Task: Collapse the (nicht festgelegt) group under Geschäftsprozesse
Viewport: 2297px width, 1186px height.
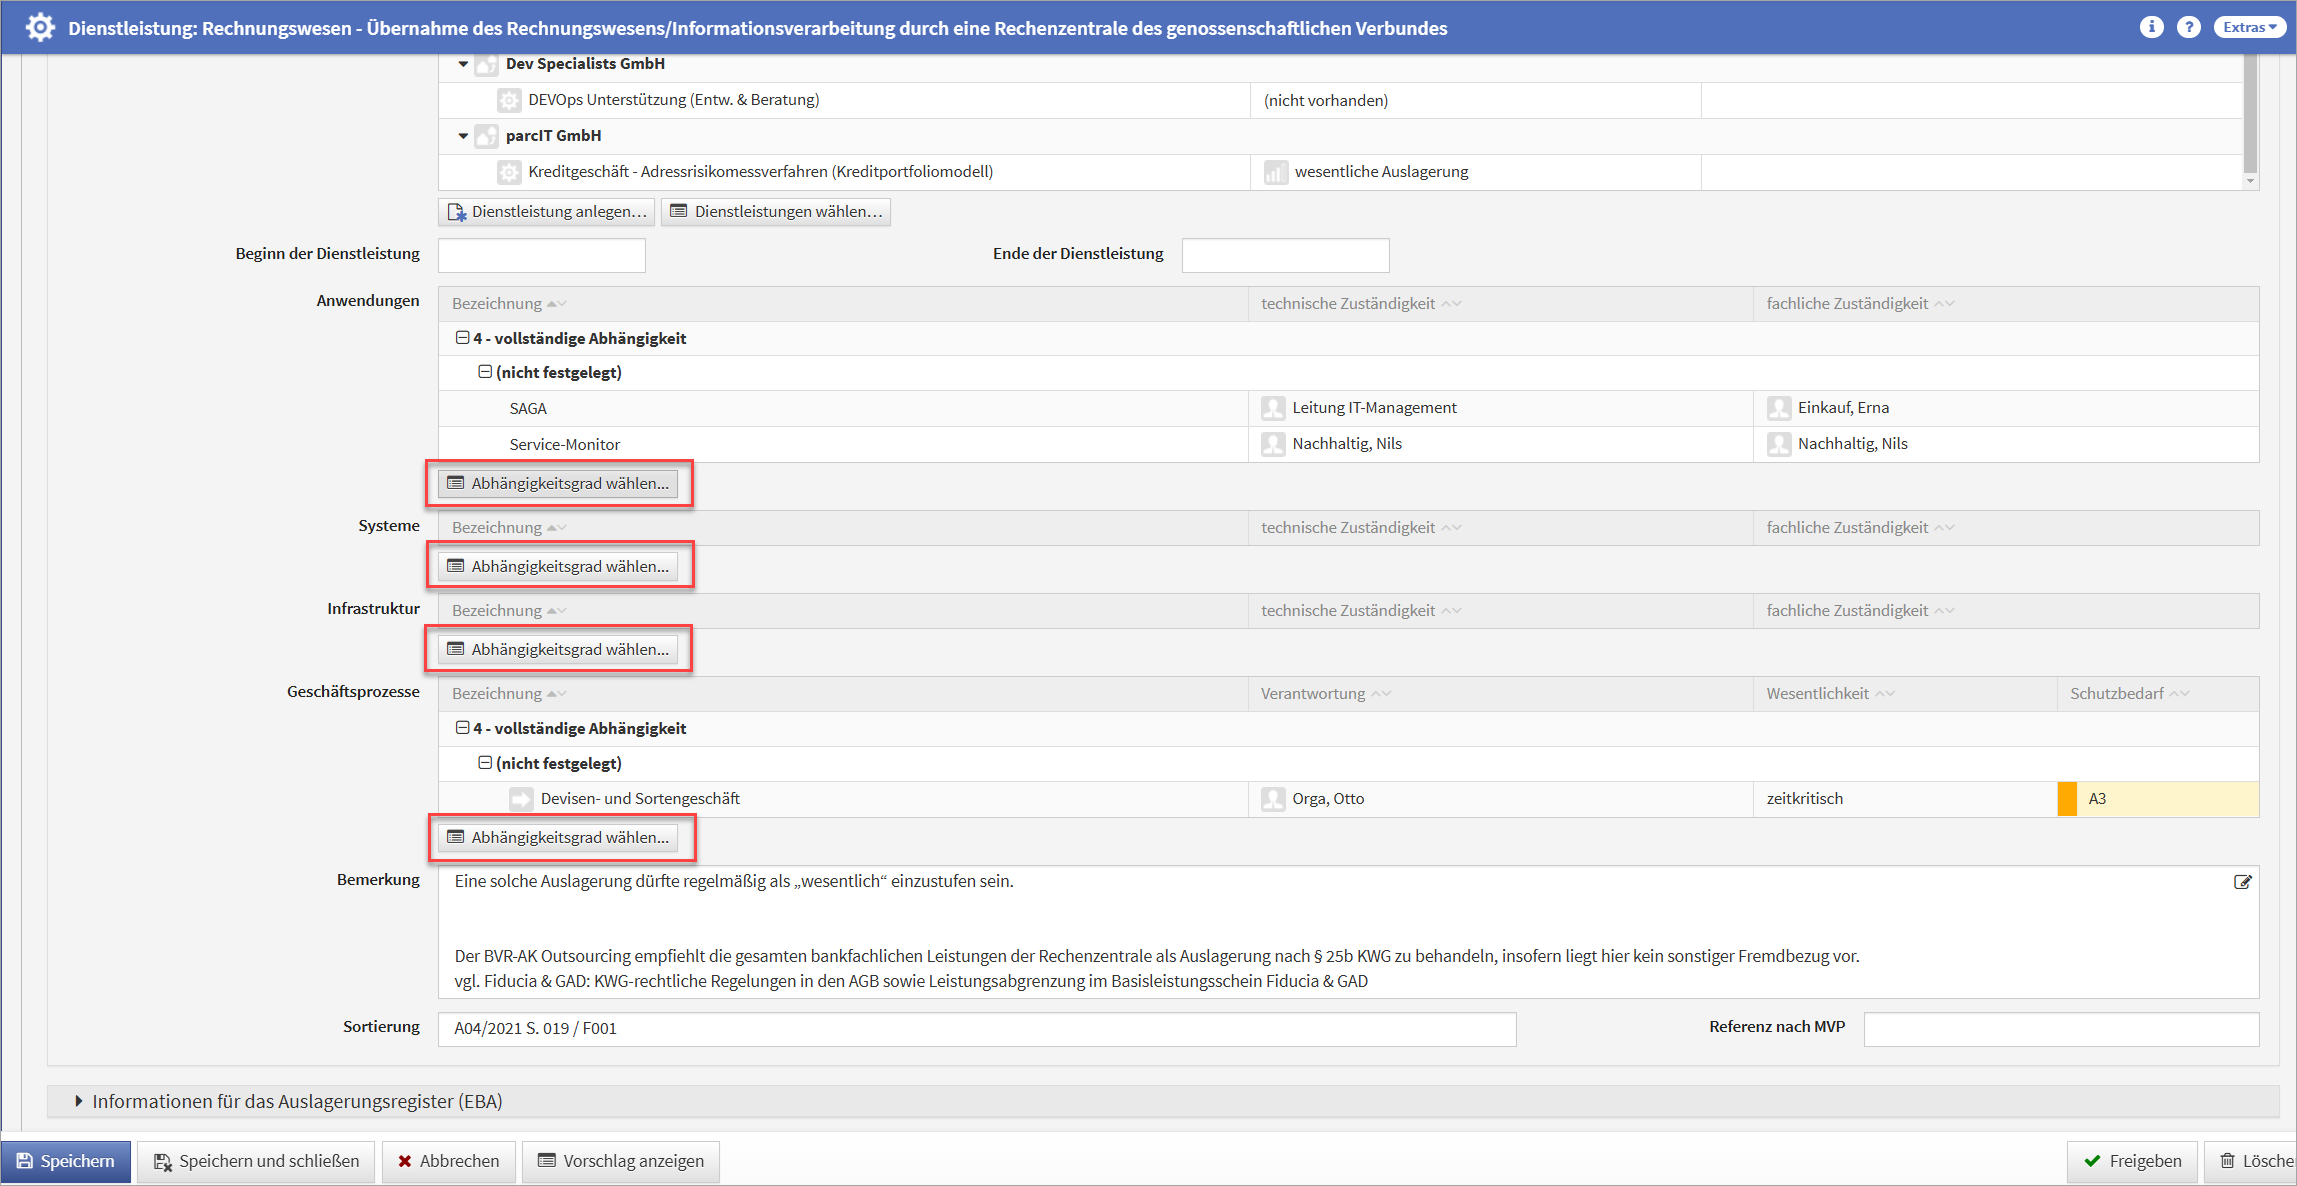Action: pos(485,763)
